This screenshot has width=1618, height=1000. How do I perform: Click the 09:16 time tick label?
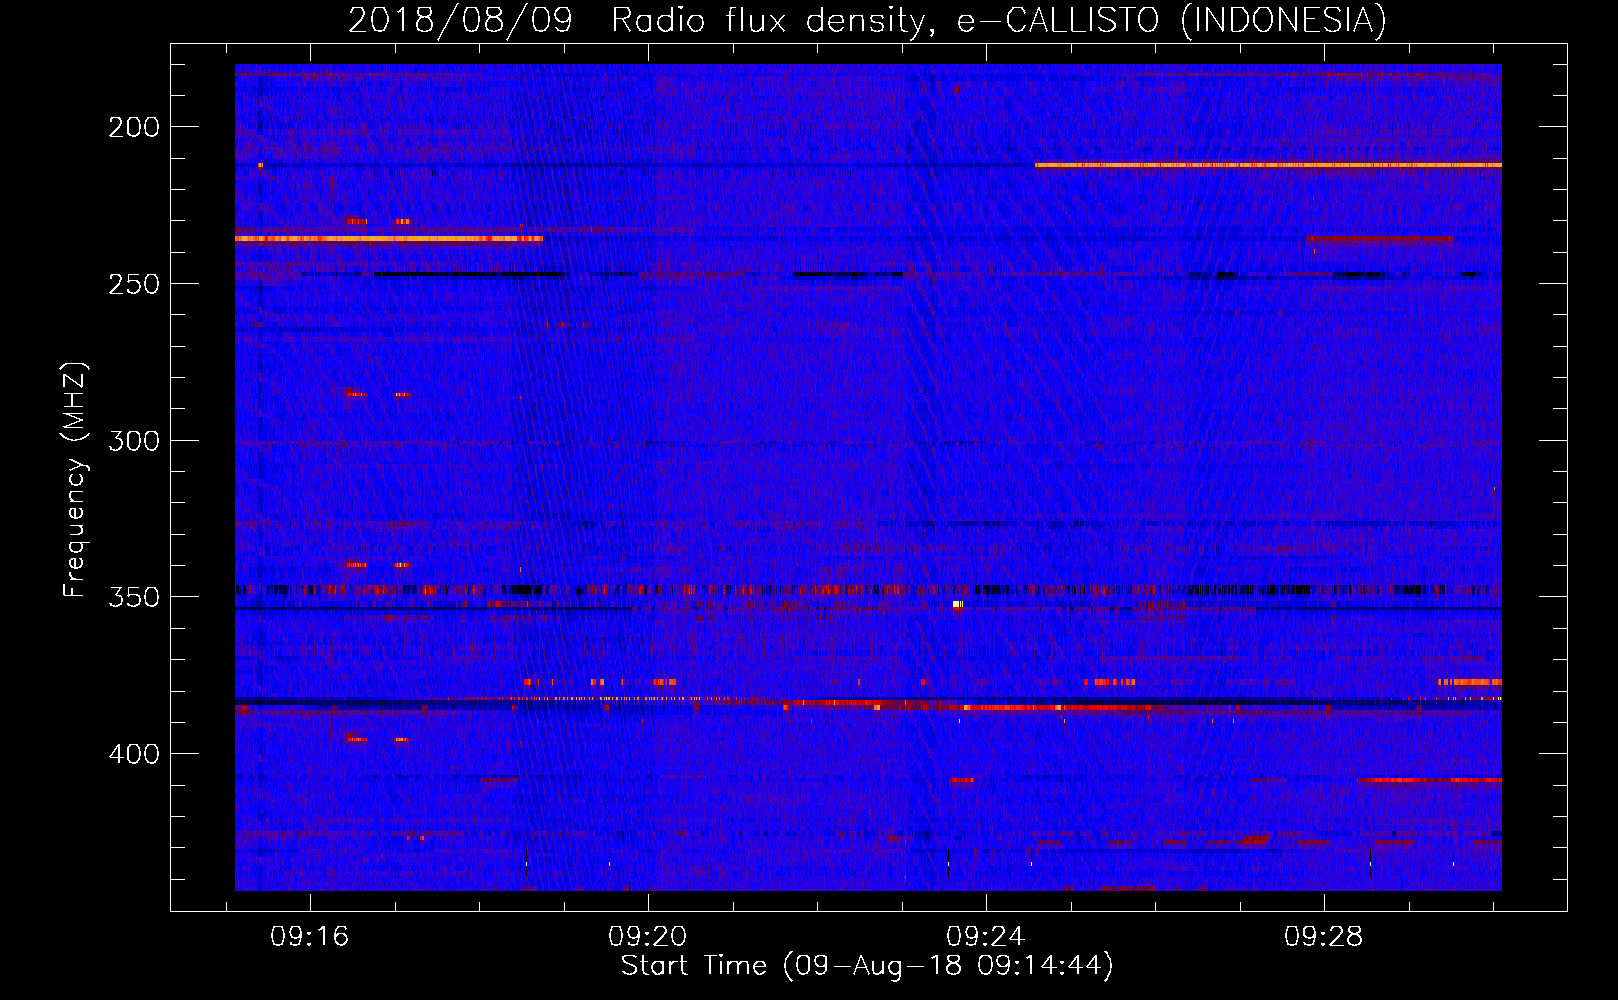pyautogui.click(x=310, y=937)
